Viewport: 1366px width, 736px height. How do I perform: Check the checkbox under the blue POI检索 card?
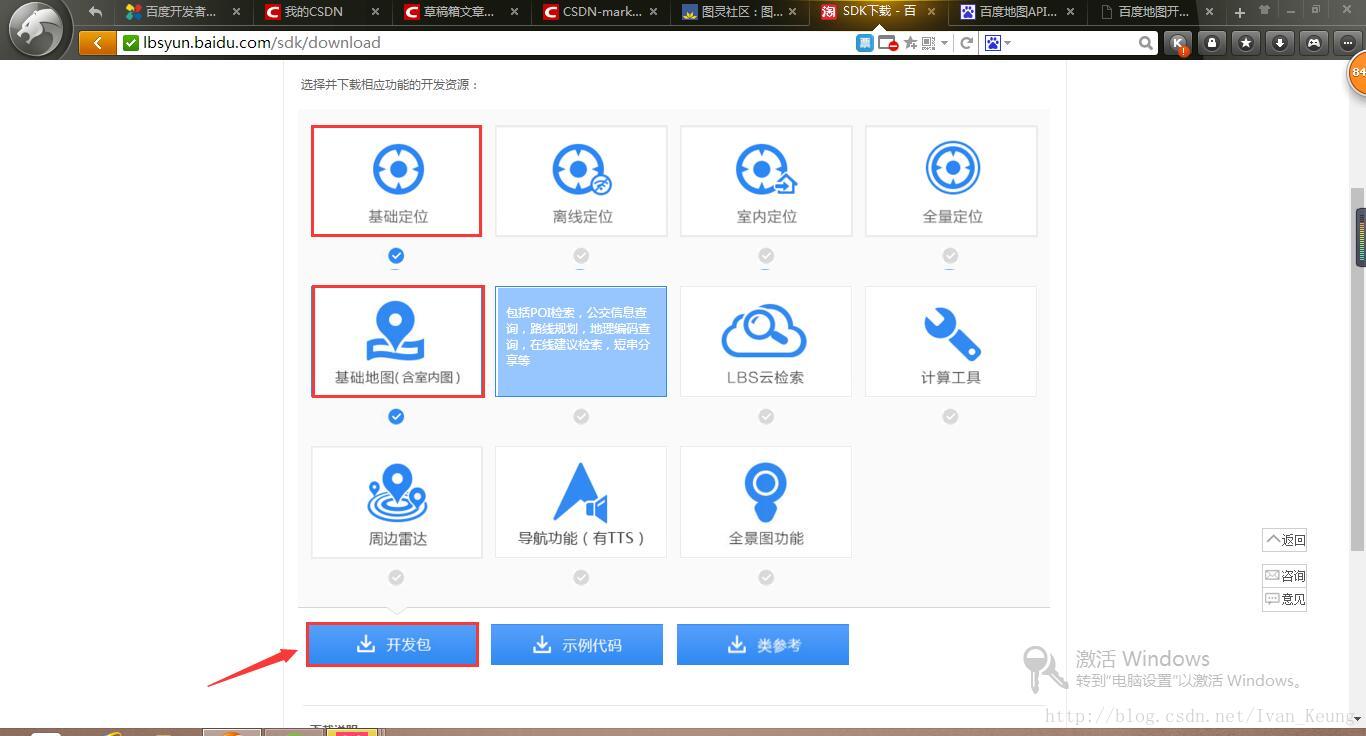[581, 416]
